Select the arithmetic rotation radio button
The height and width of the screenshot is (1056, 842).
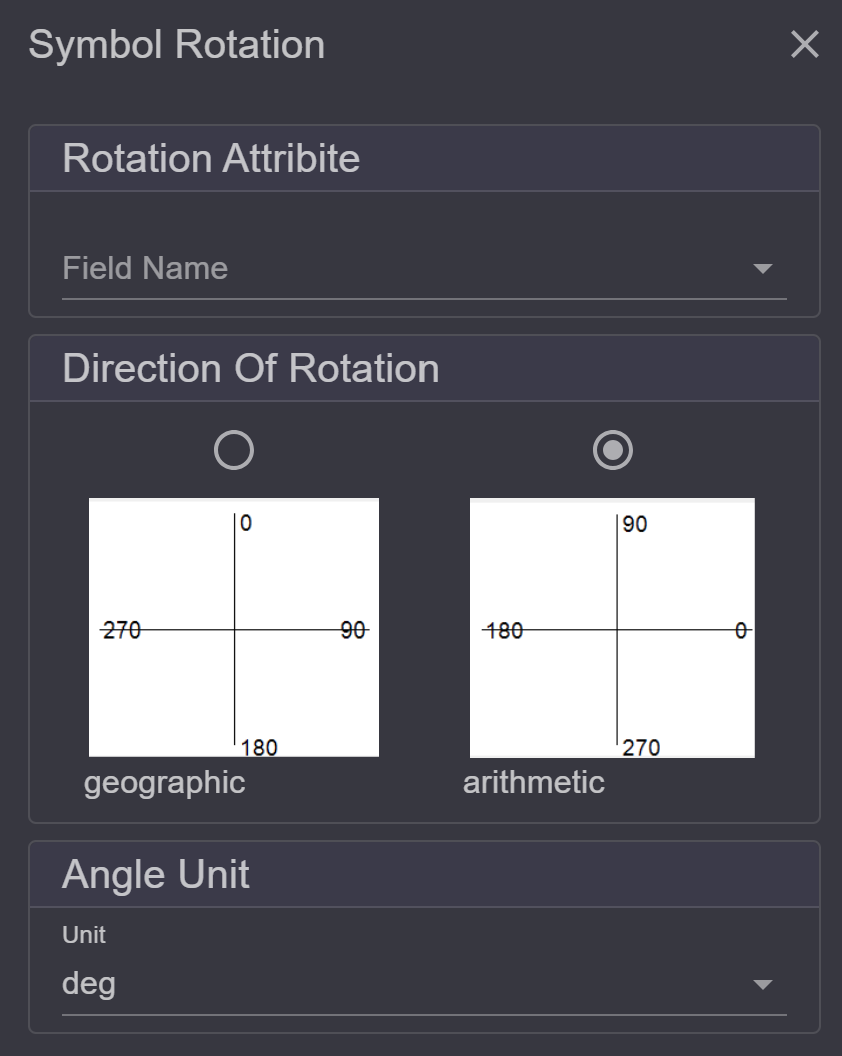612,450
